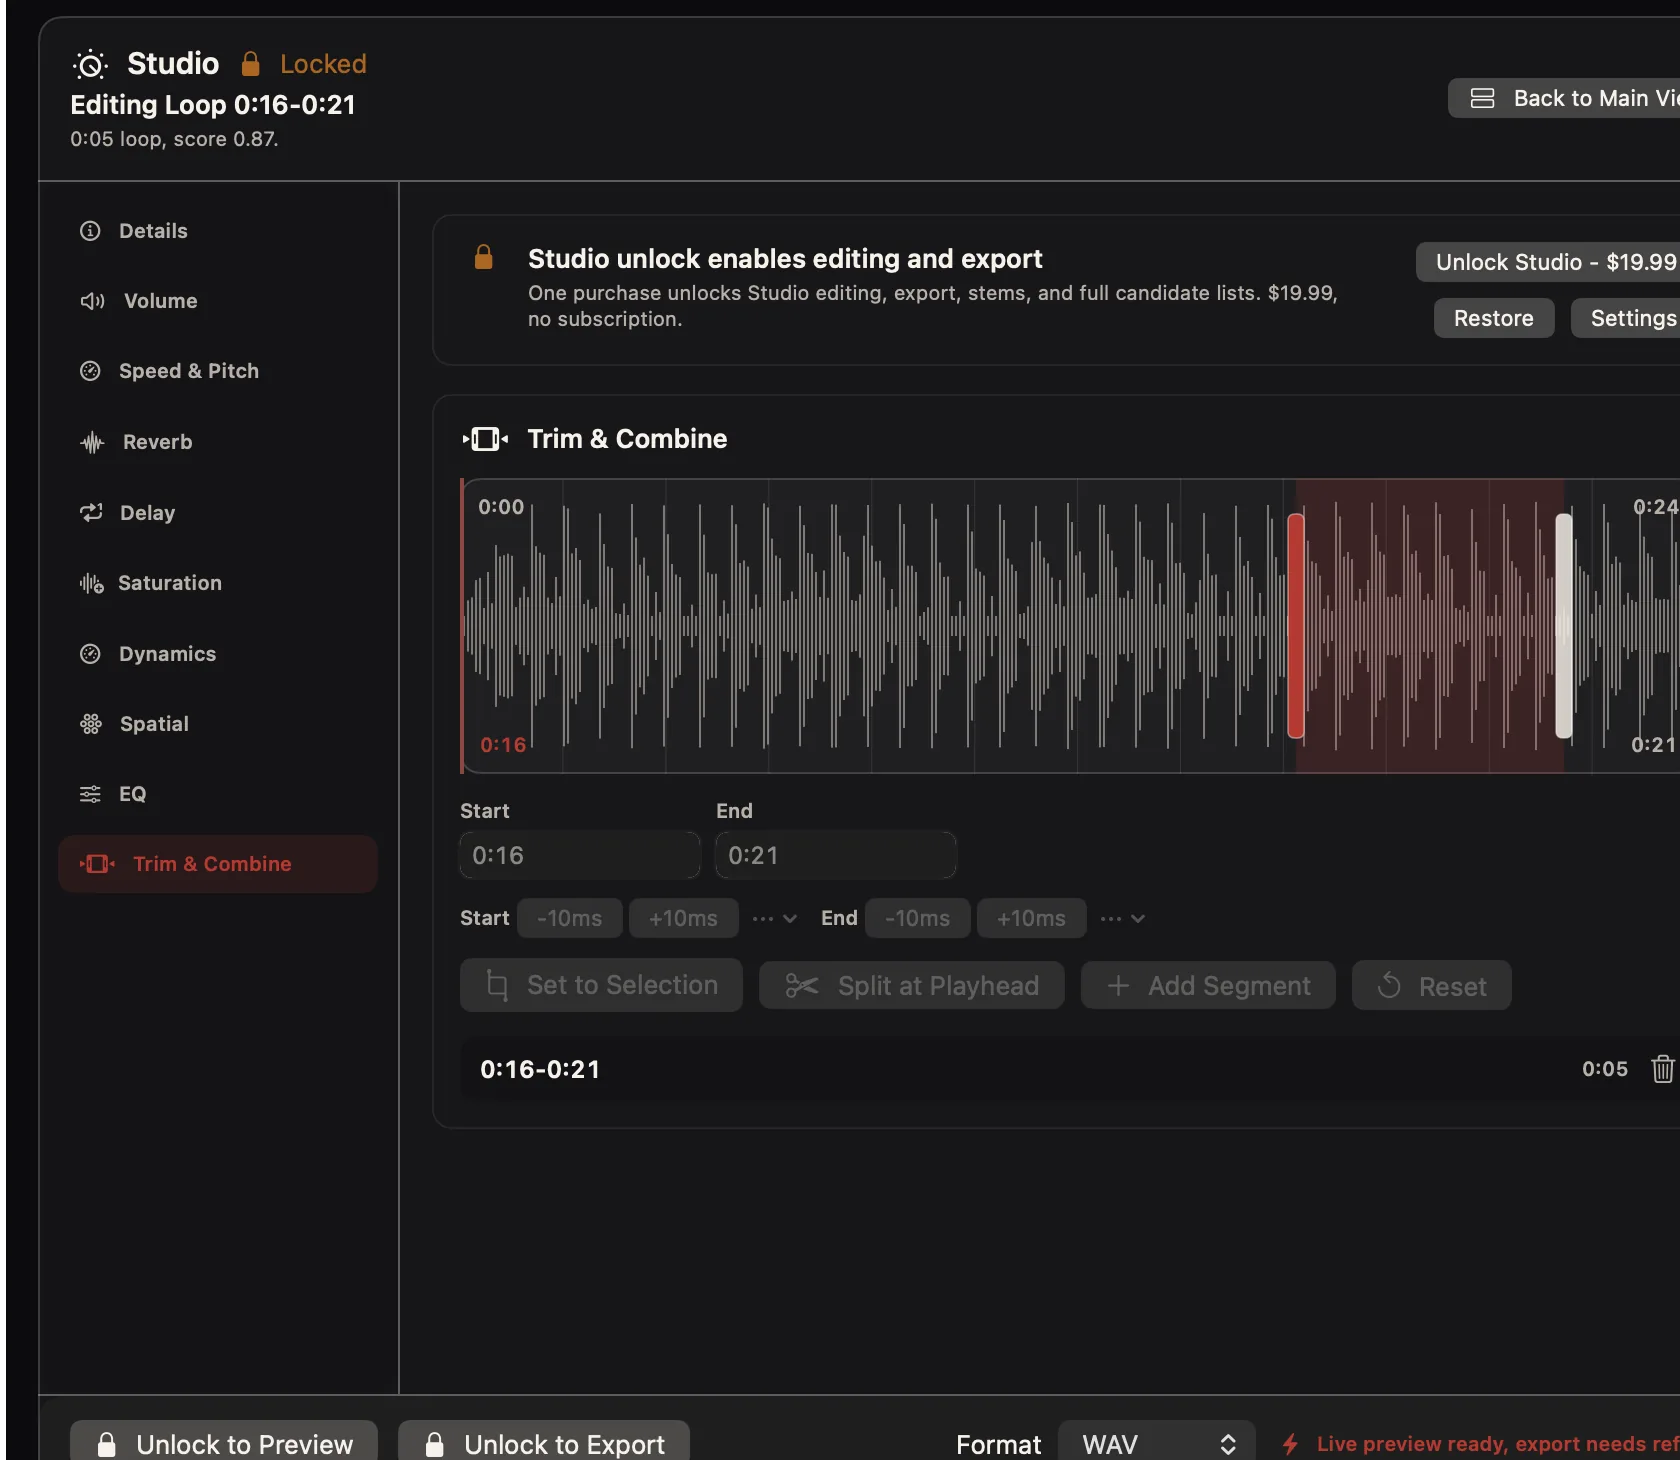Screen dimensions: 1680x1460
Task: Click Live preview ready status text
Action: [1498, 1444]
